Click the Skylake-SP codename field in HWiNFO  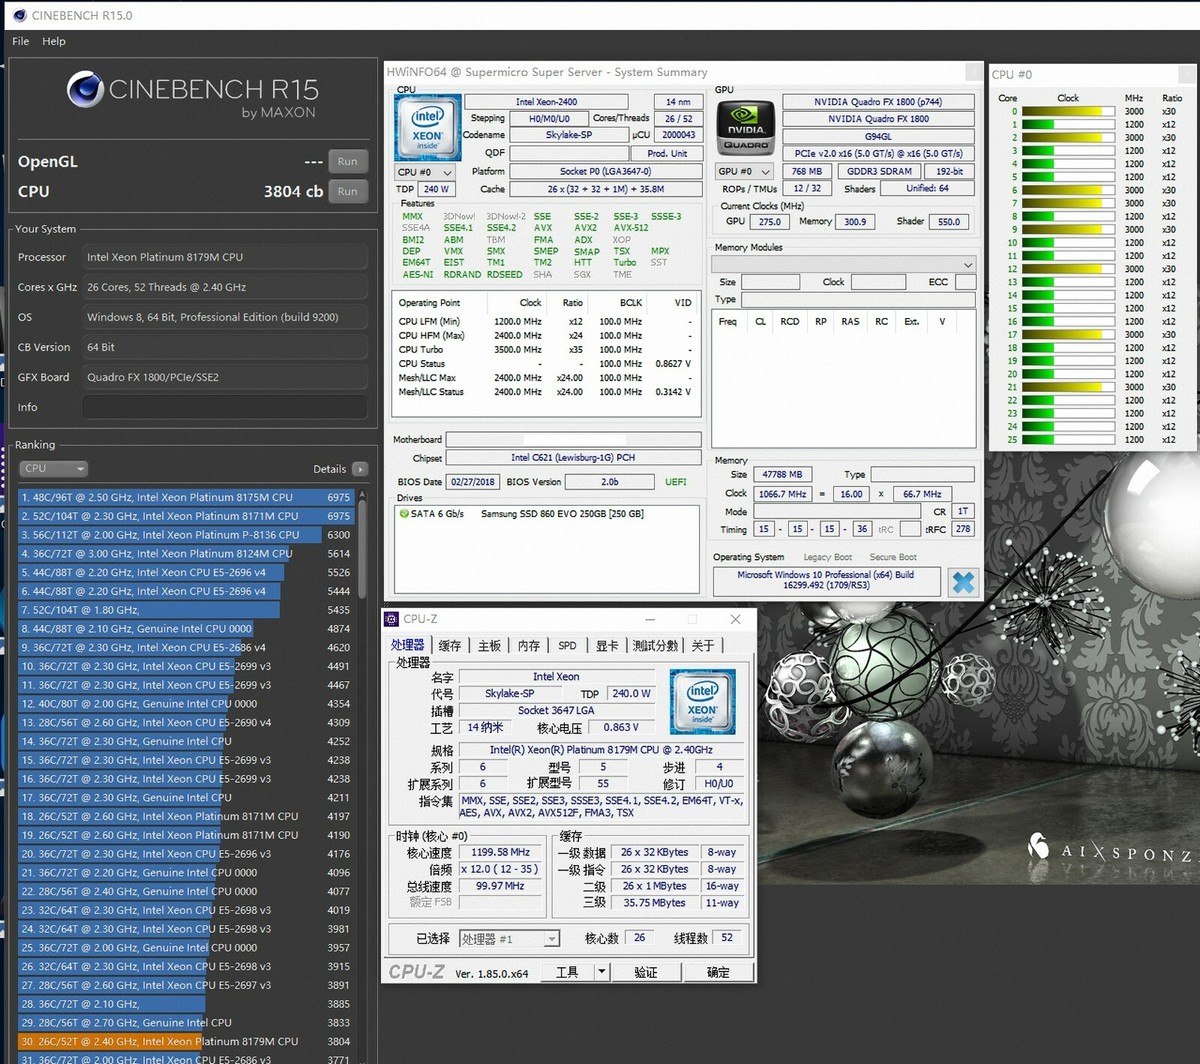click(x=568, y=135)
